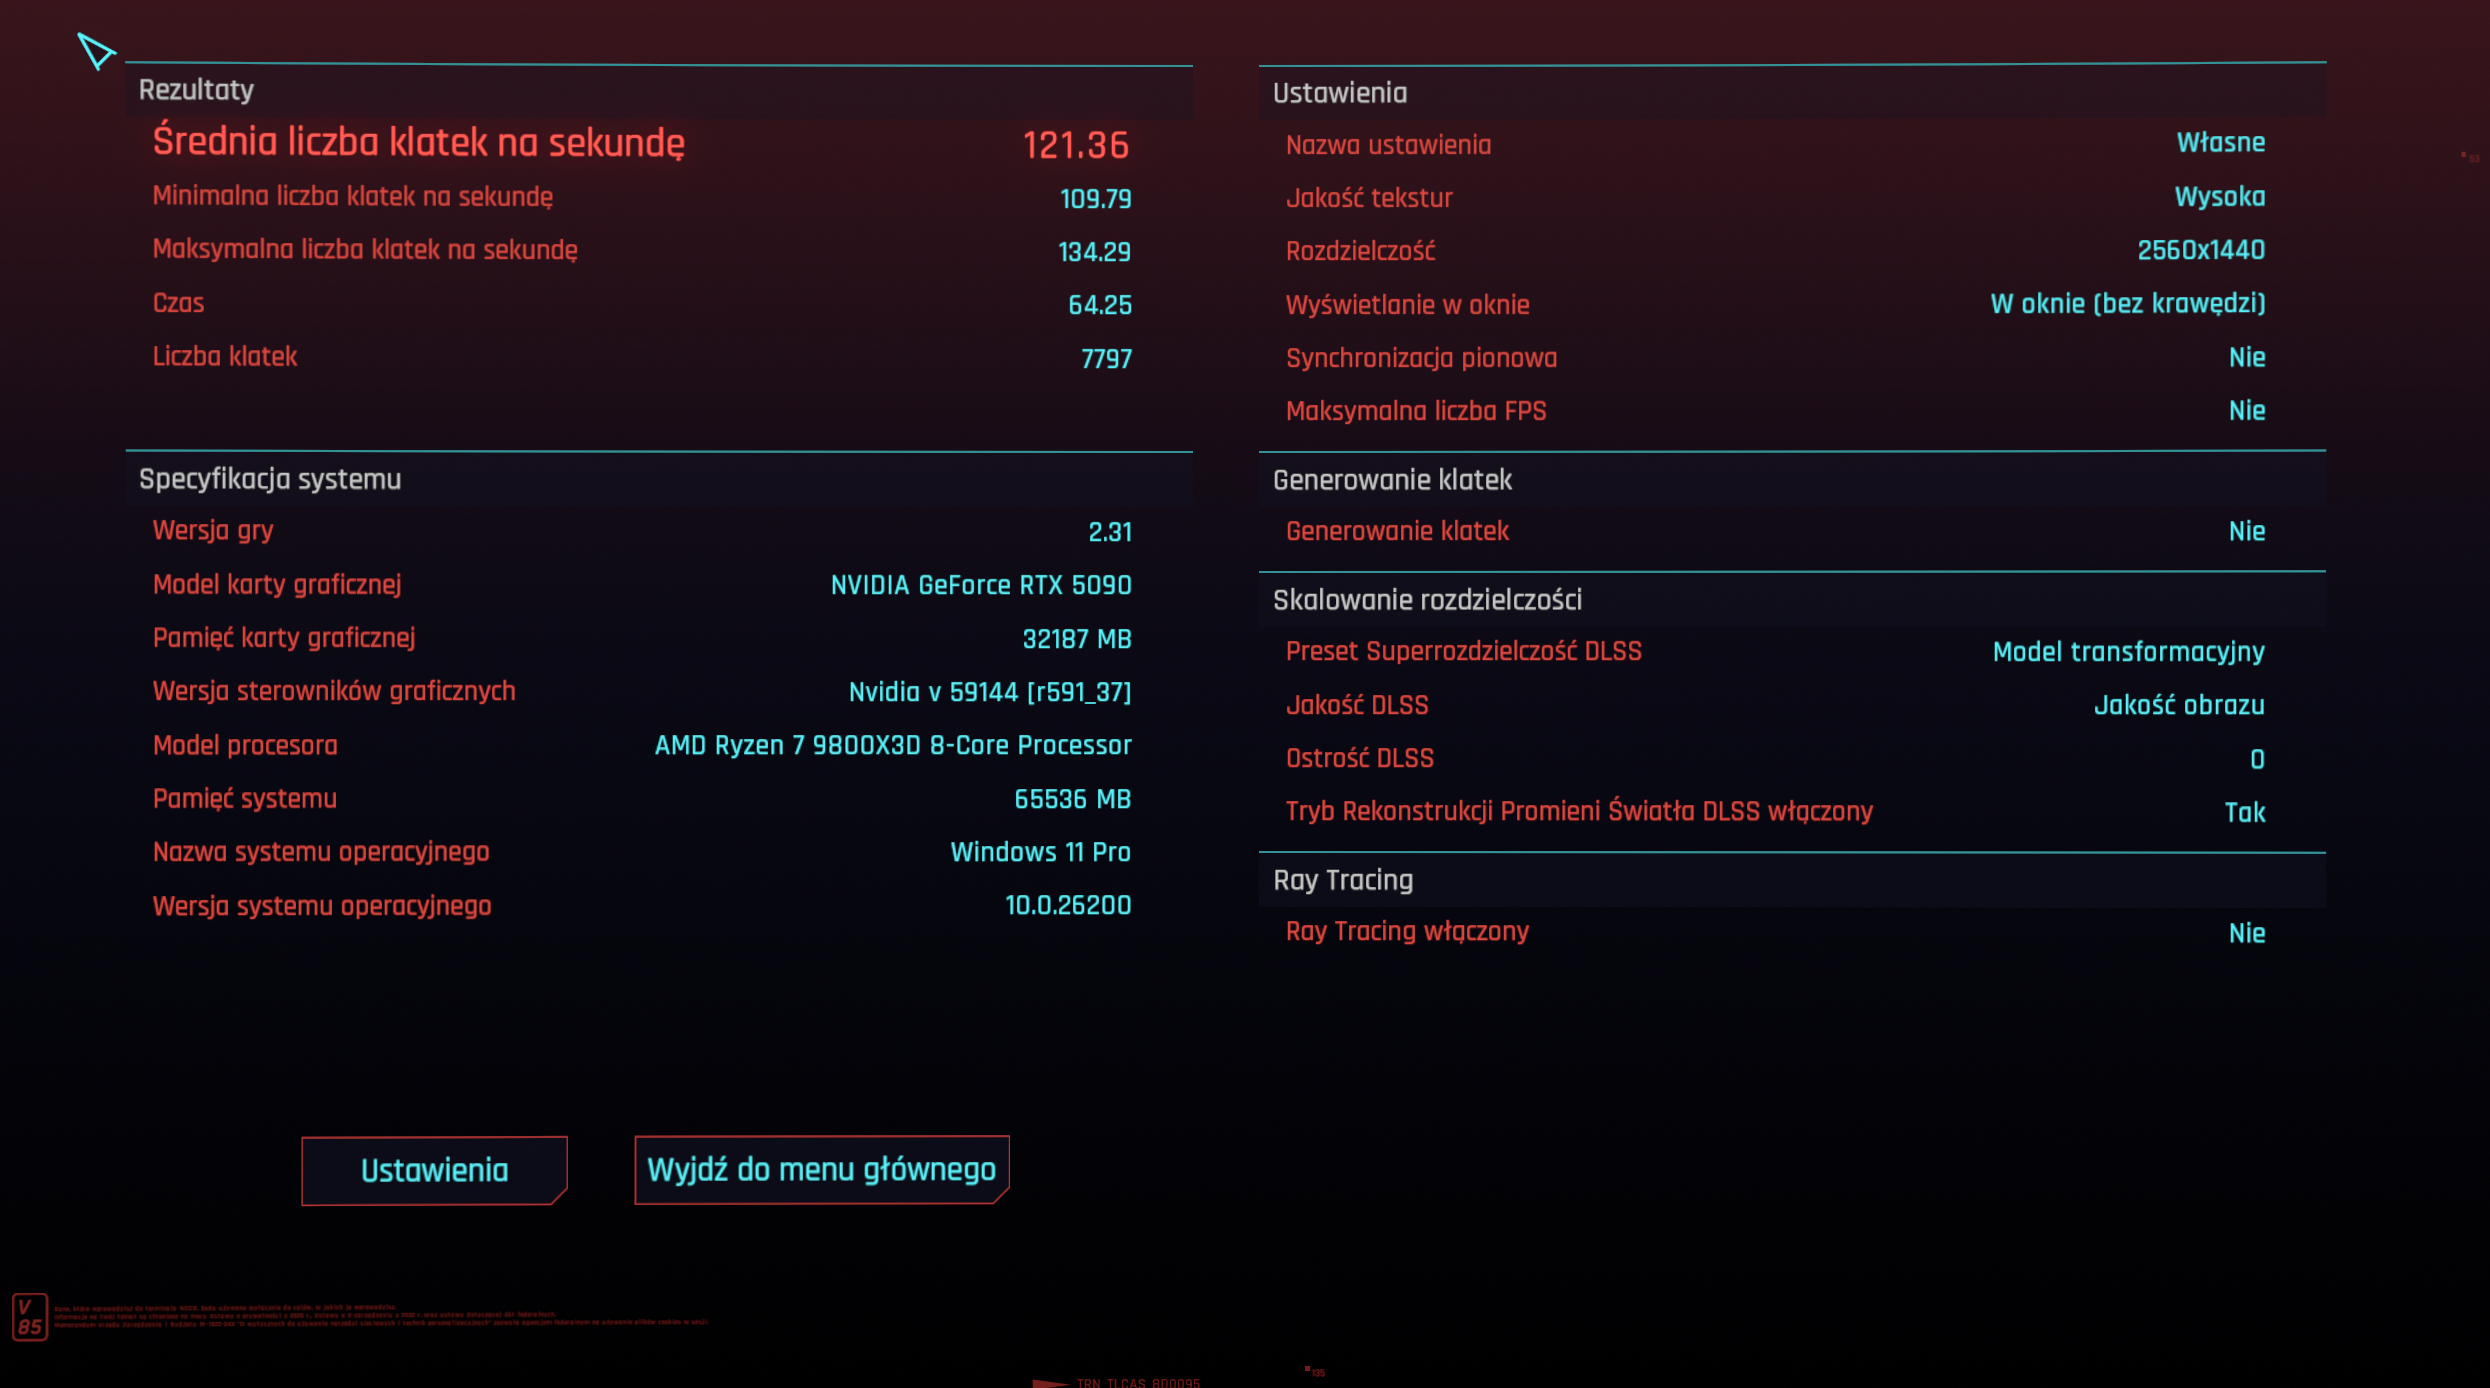Click the NVIDIA GeForce RTX 5090 text

(980, 585)
